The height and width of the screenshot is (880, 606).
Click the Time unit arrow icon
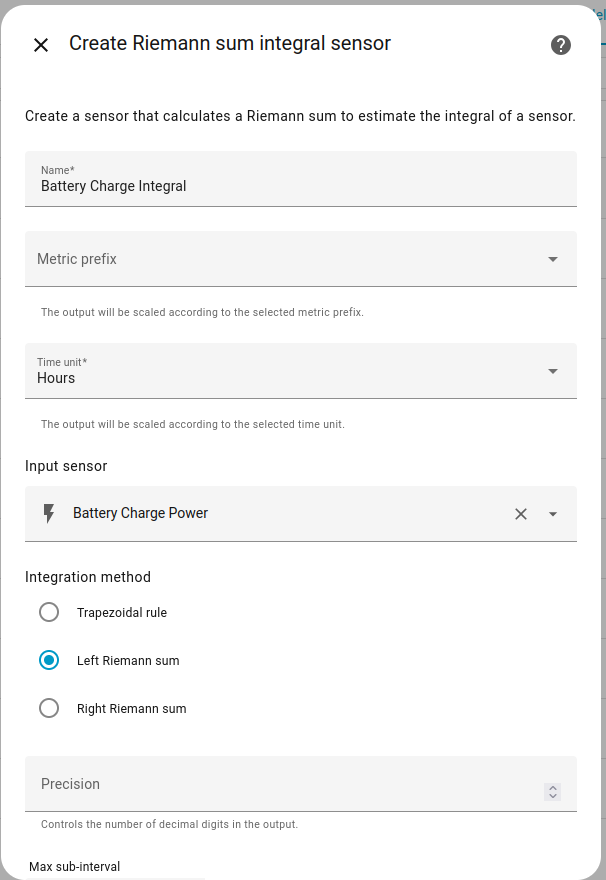click(x=553, y=372)
